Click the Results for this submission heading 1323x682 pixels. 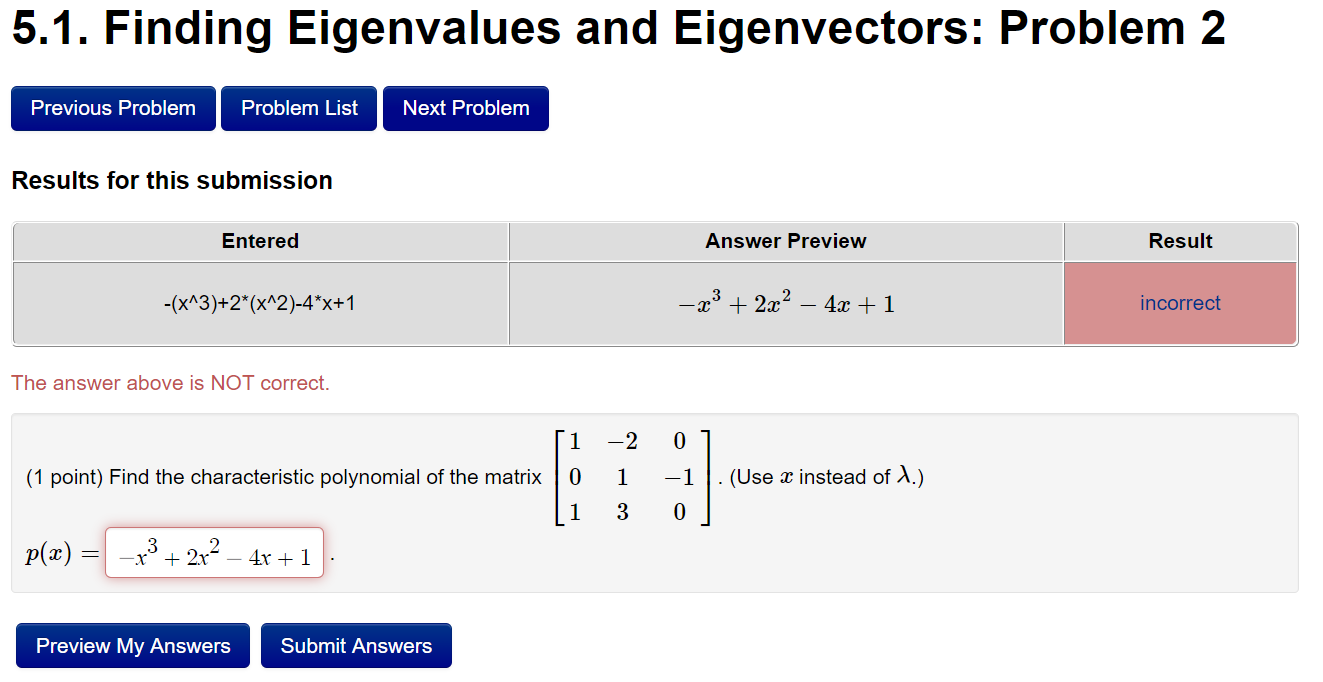pyautogui.click(x=171, y=180)
